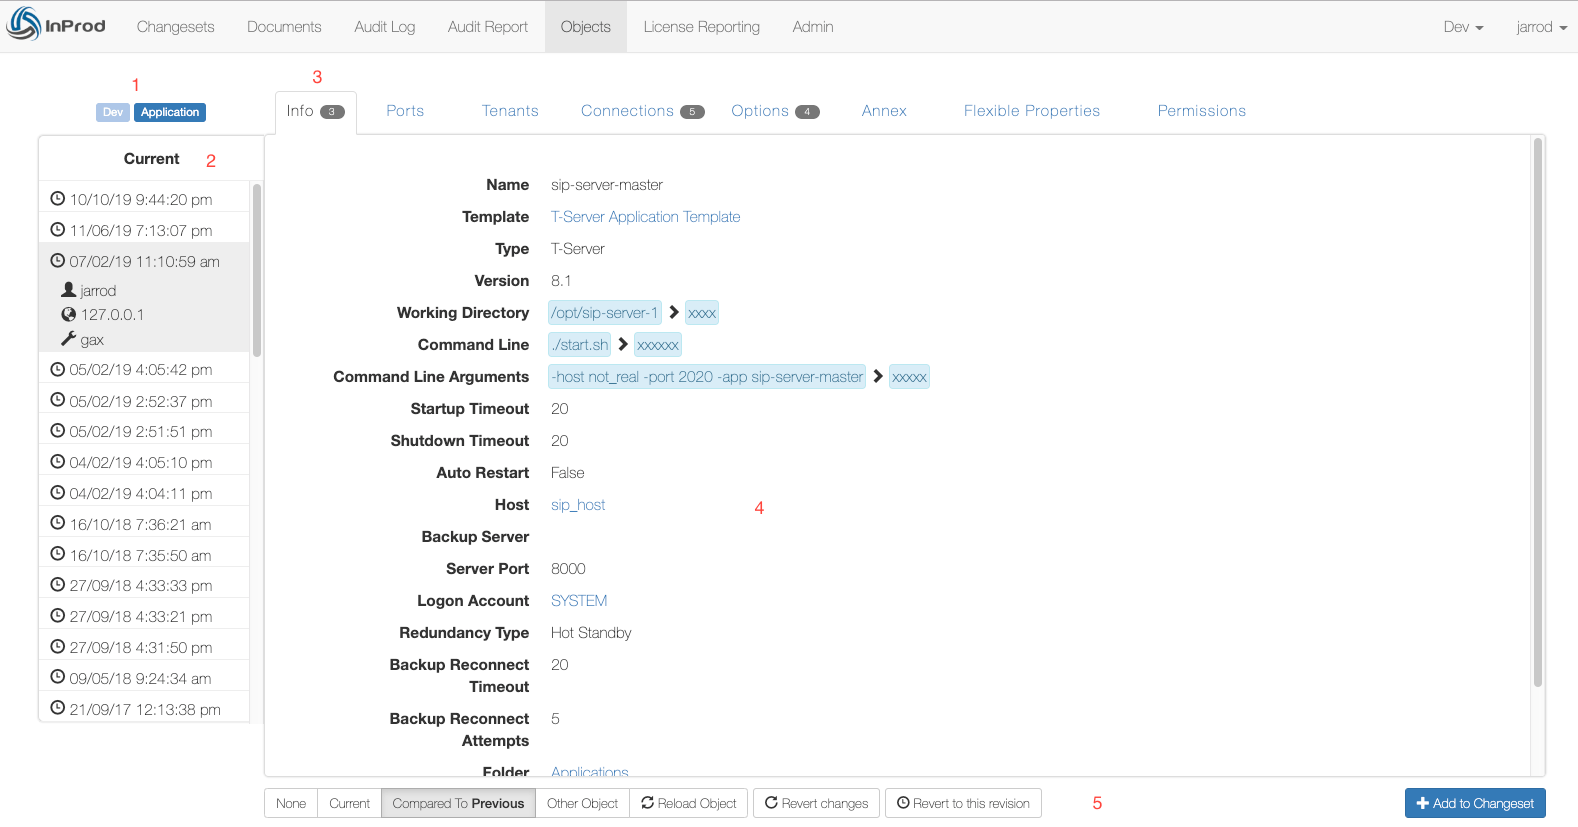Open the Connections tab
Viewport: 1578px width, 827px height.
click(x=642, y=111)
